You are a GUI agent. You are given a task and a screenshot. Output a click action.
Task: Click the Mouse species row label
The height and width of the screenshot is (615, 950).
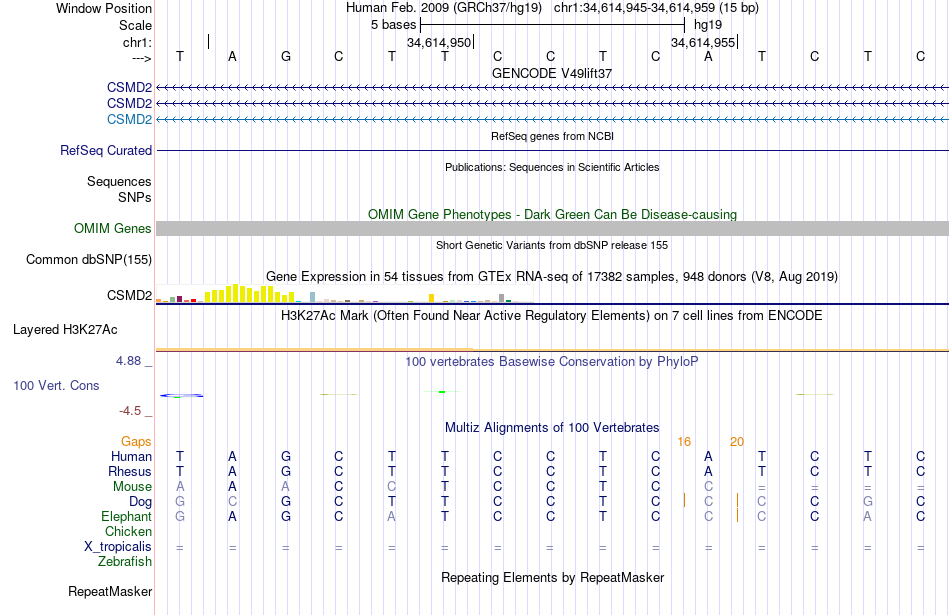[x=132, y=487]
